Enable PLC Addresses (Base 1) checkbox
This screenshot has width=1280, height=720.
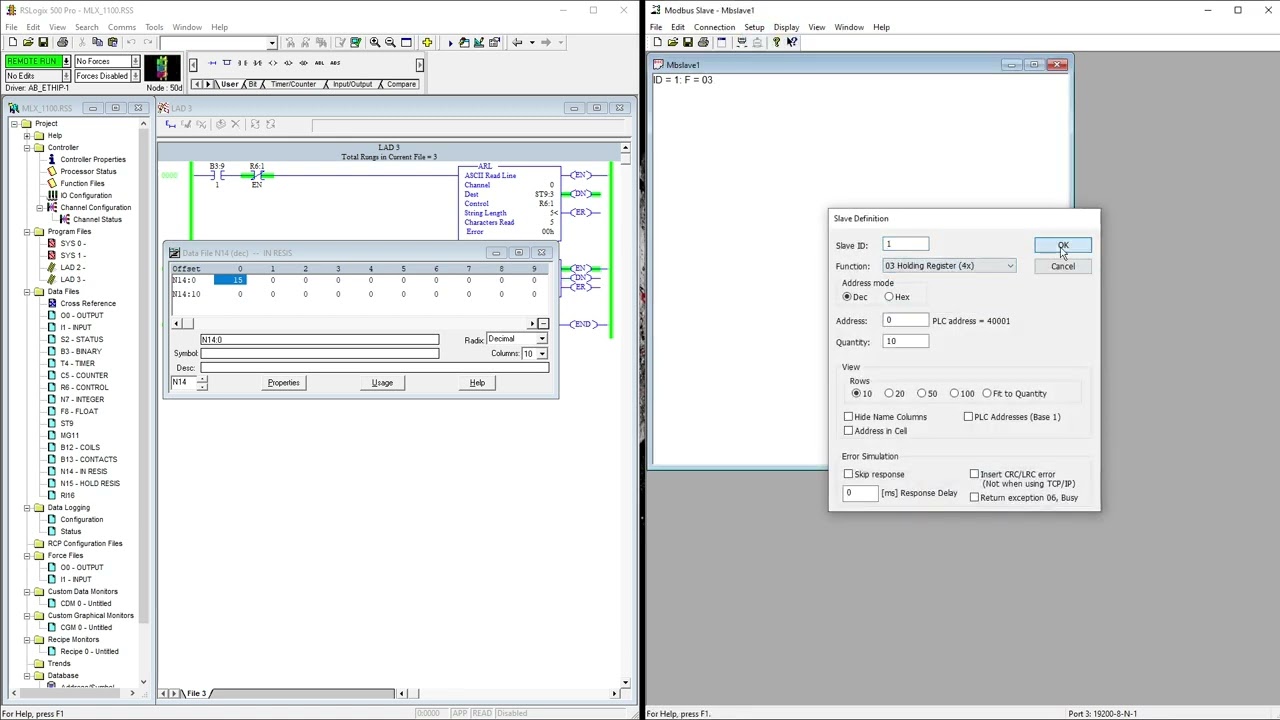click(x=968, y=417)
